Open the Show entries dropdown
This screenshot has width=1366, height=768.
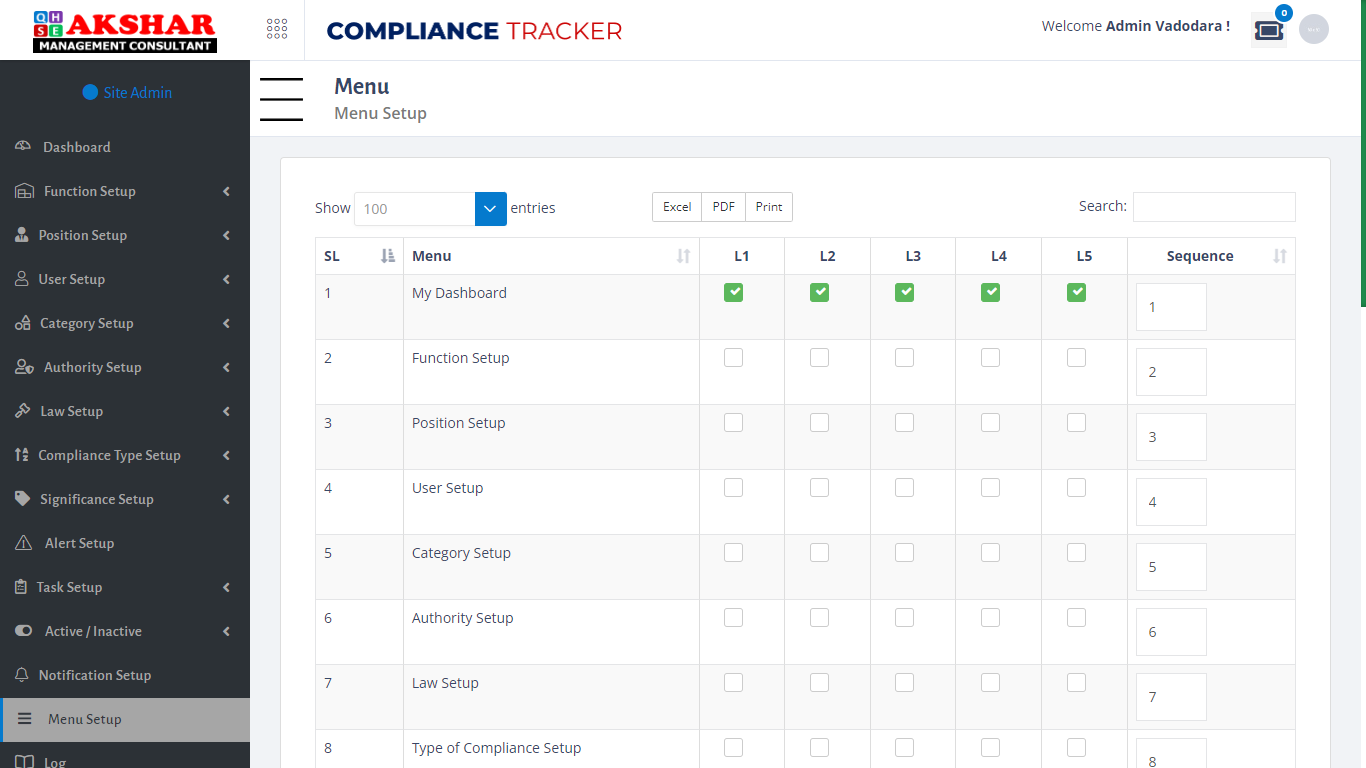[489, 208]
